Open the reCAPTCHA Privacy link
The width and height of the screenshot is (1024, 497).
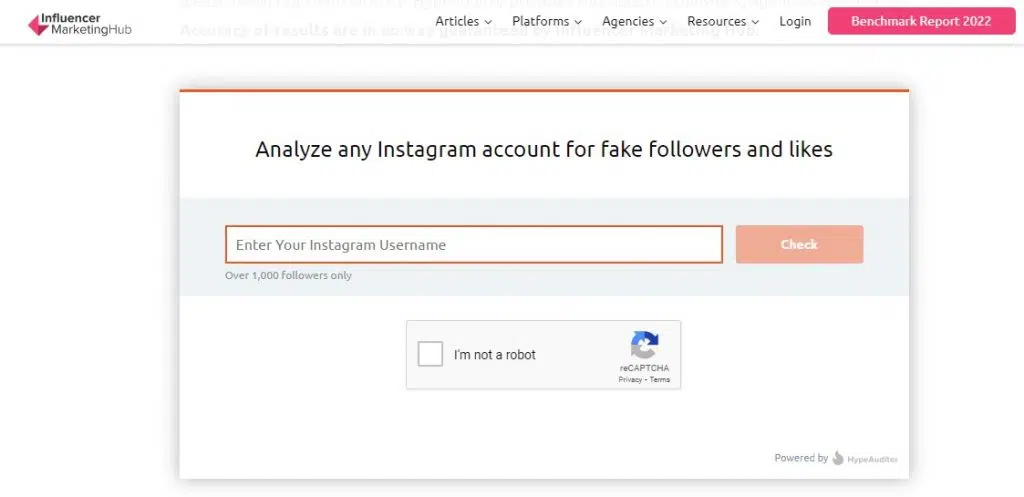630,379
